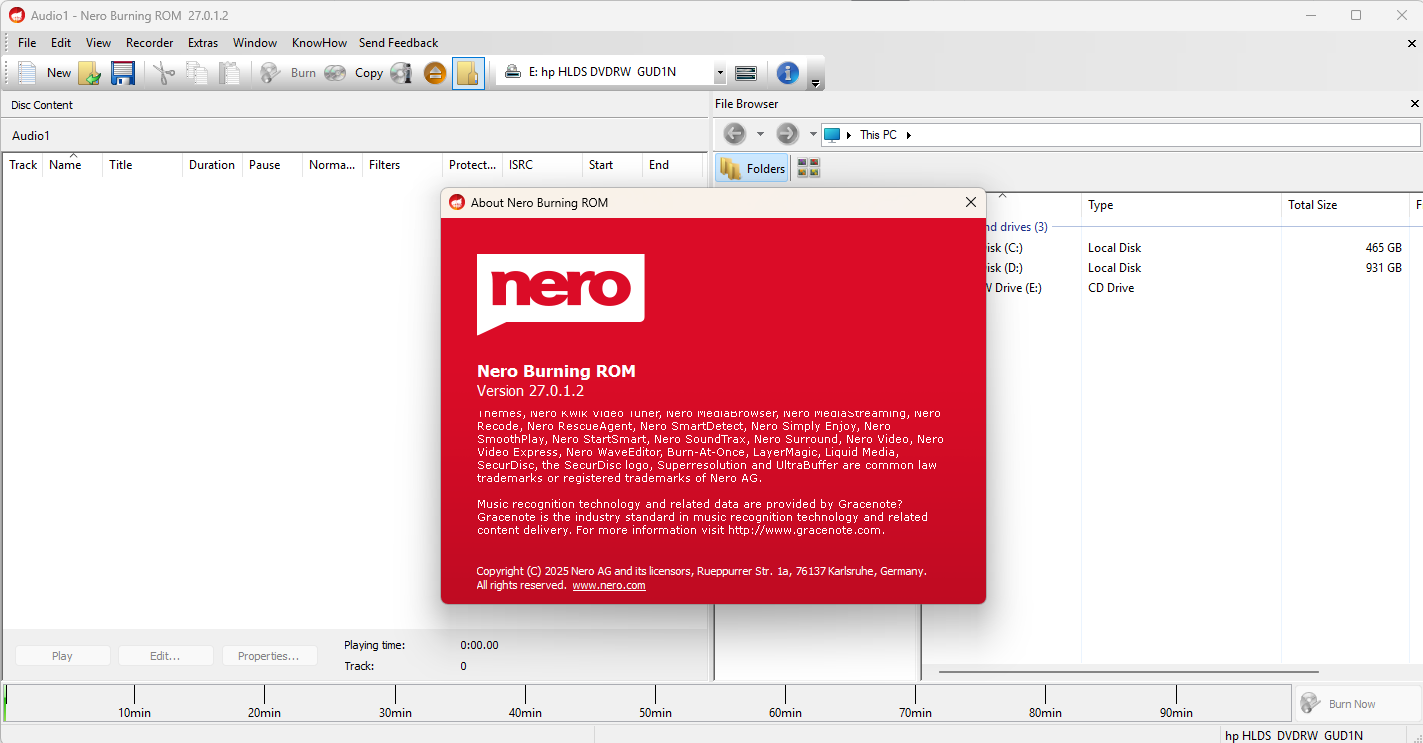
Task: Open the Extras menu
Action: [203, 43]
